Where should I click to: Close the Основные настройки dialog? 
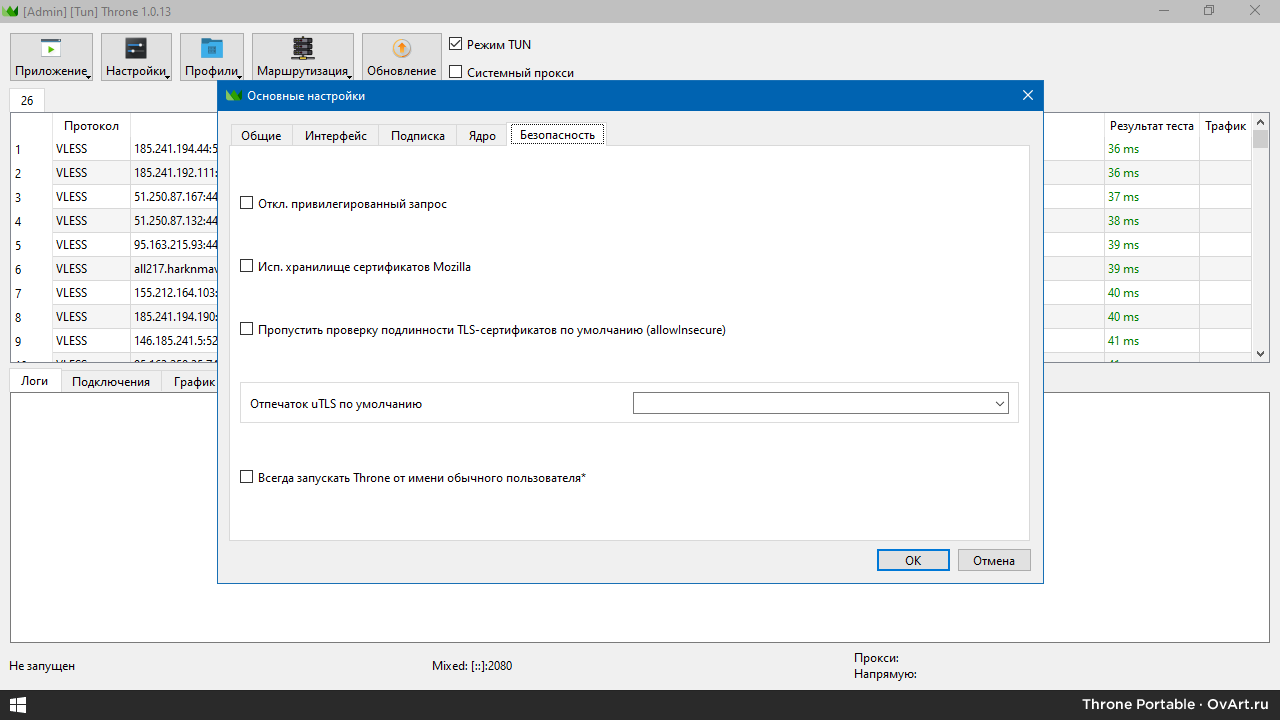pyautogui.click(x=1027, y=95)
